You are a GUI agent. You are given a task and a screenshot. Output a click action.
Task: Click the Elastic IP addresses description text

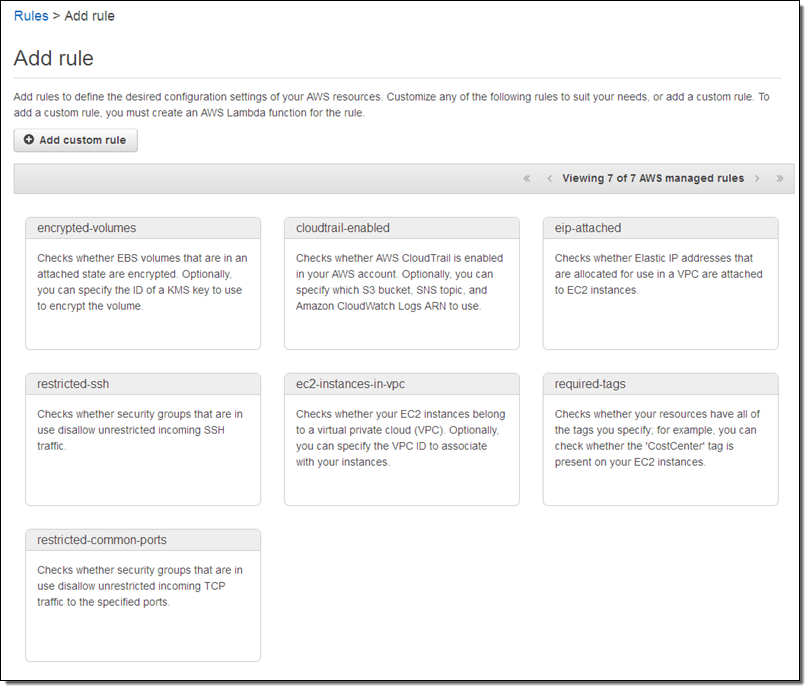click(658, 274)
